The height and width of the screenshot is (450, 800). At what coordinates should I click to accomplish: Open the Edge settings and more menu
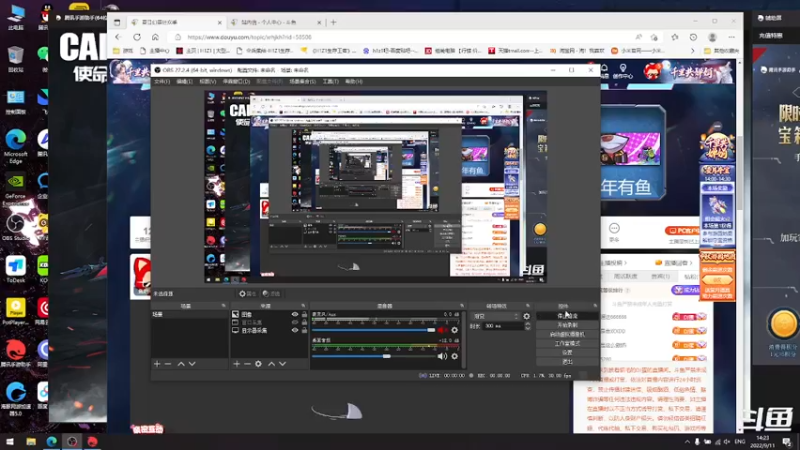click(732, 37)
